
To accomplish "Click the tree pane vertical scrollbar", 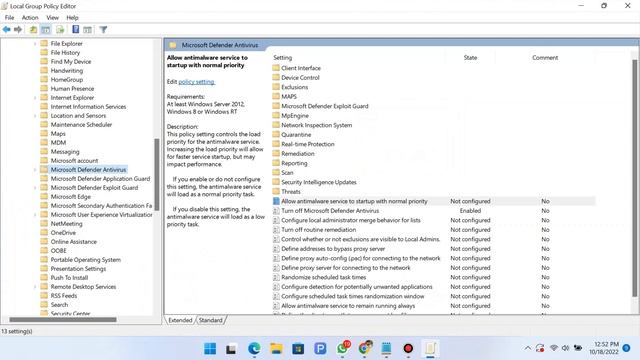I will pyautogui.click(x=157, y=176).
